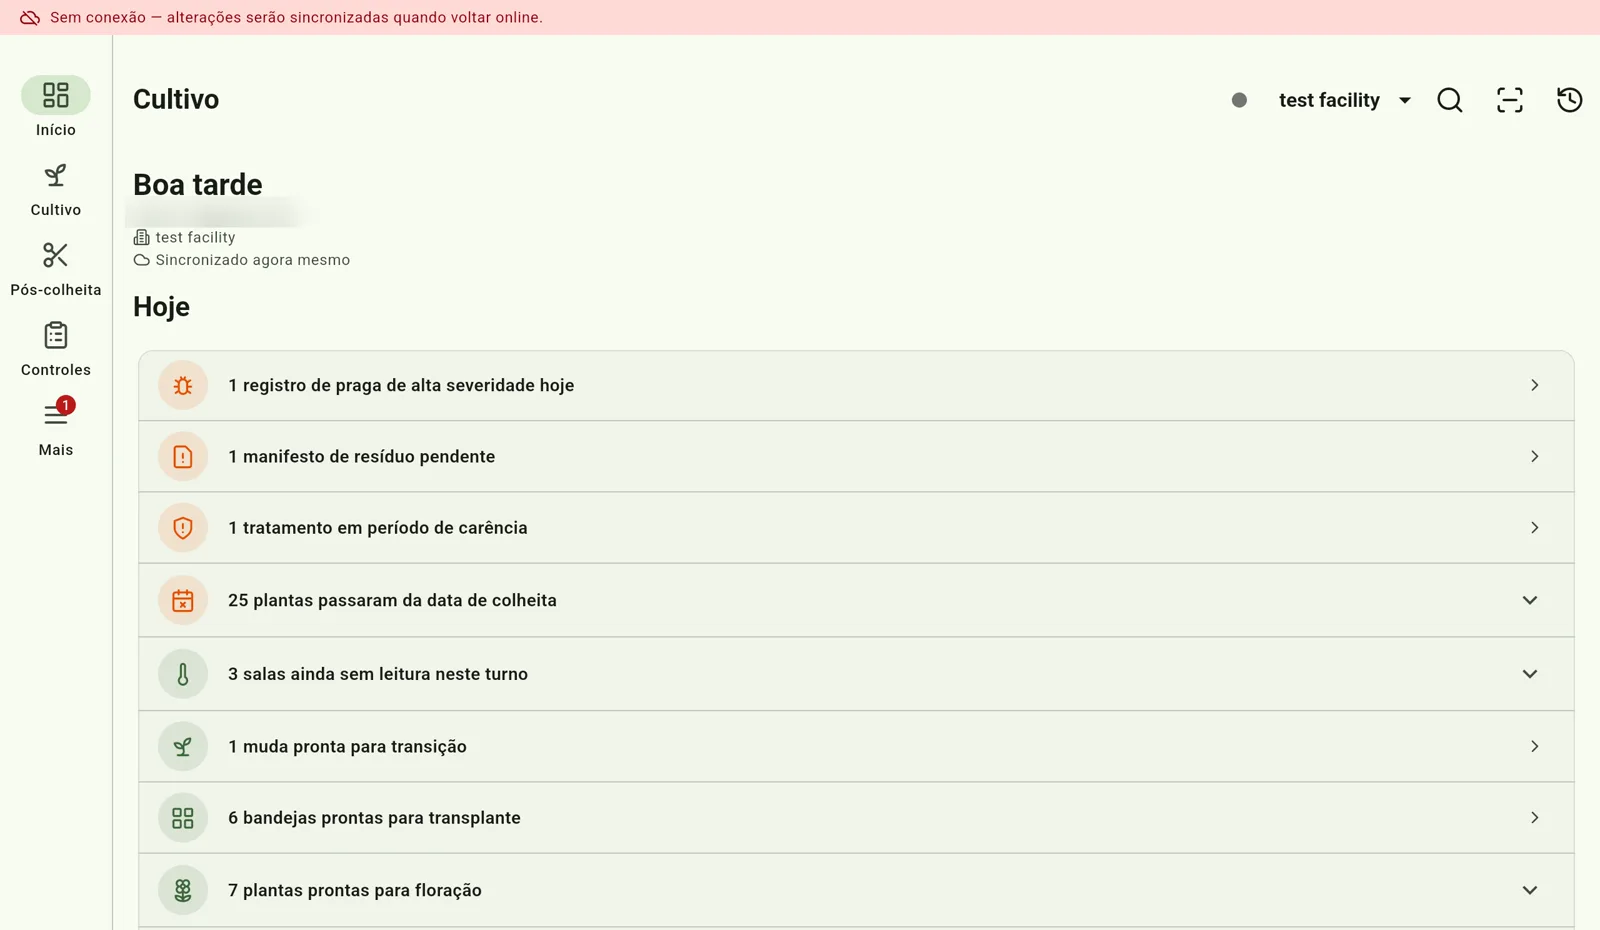Click the grid icon for trays ready

pos(183,818)
